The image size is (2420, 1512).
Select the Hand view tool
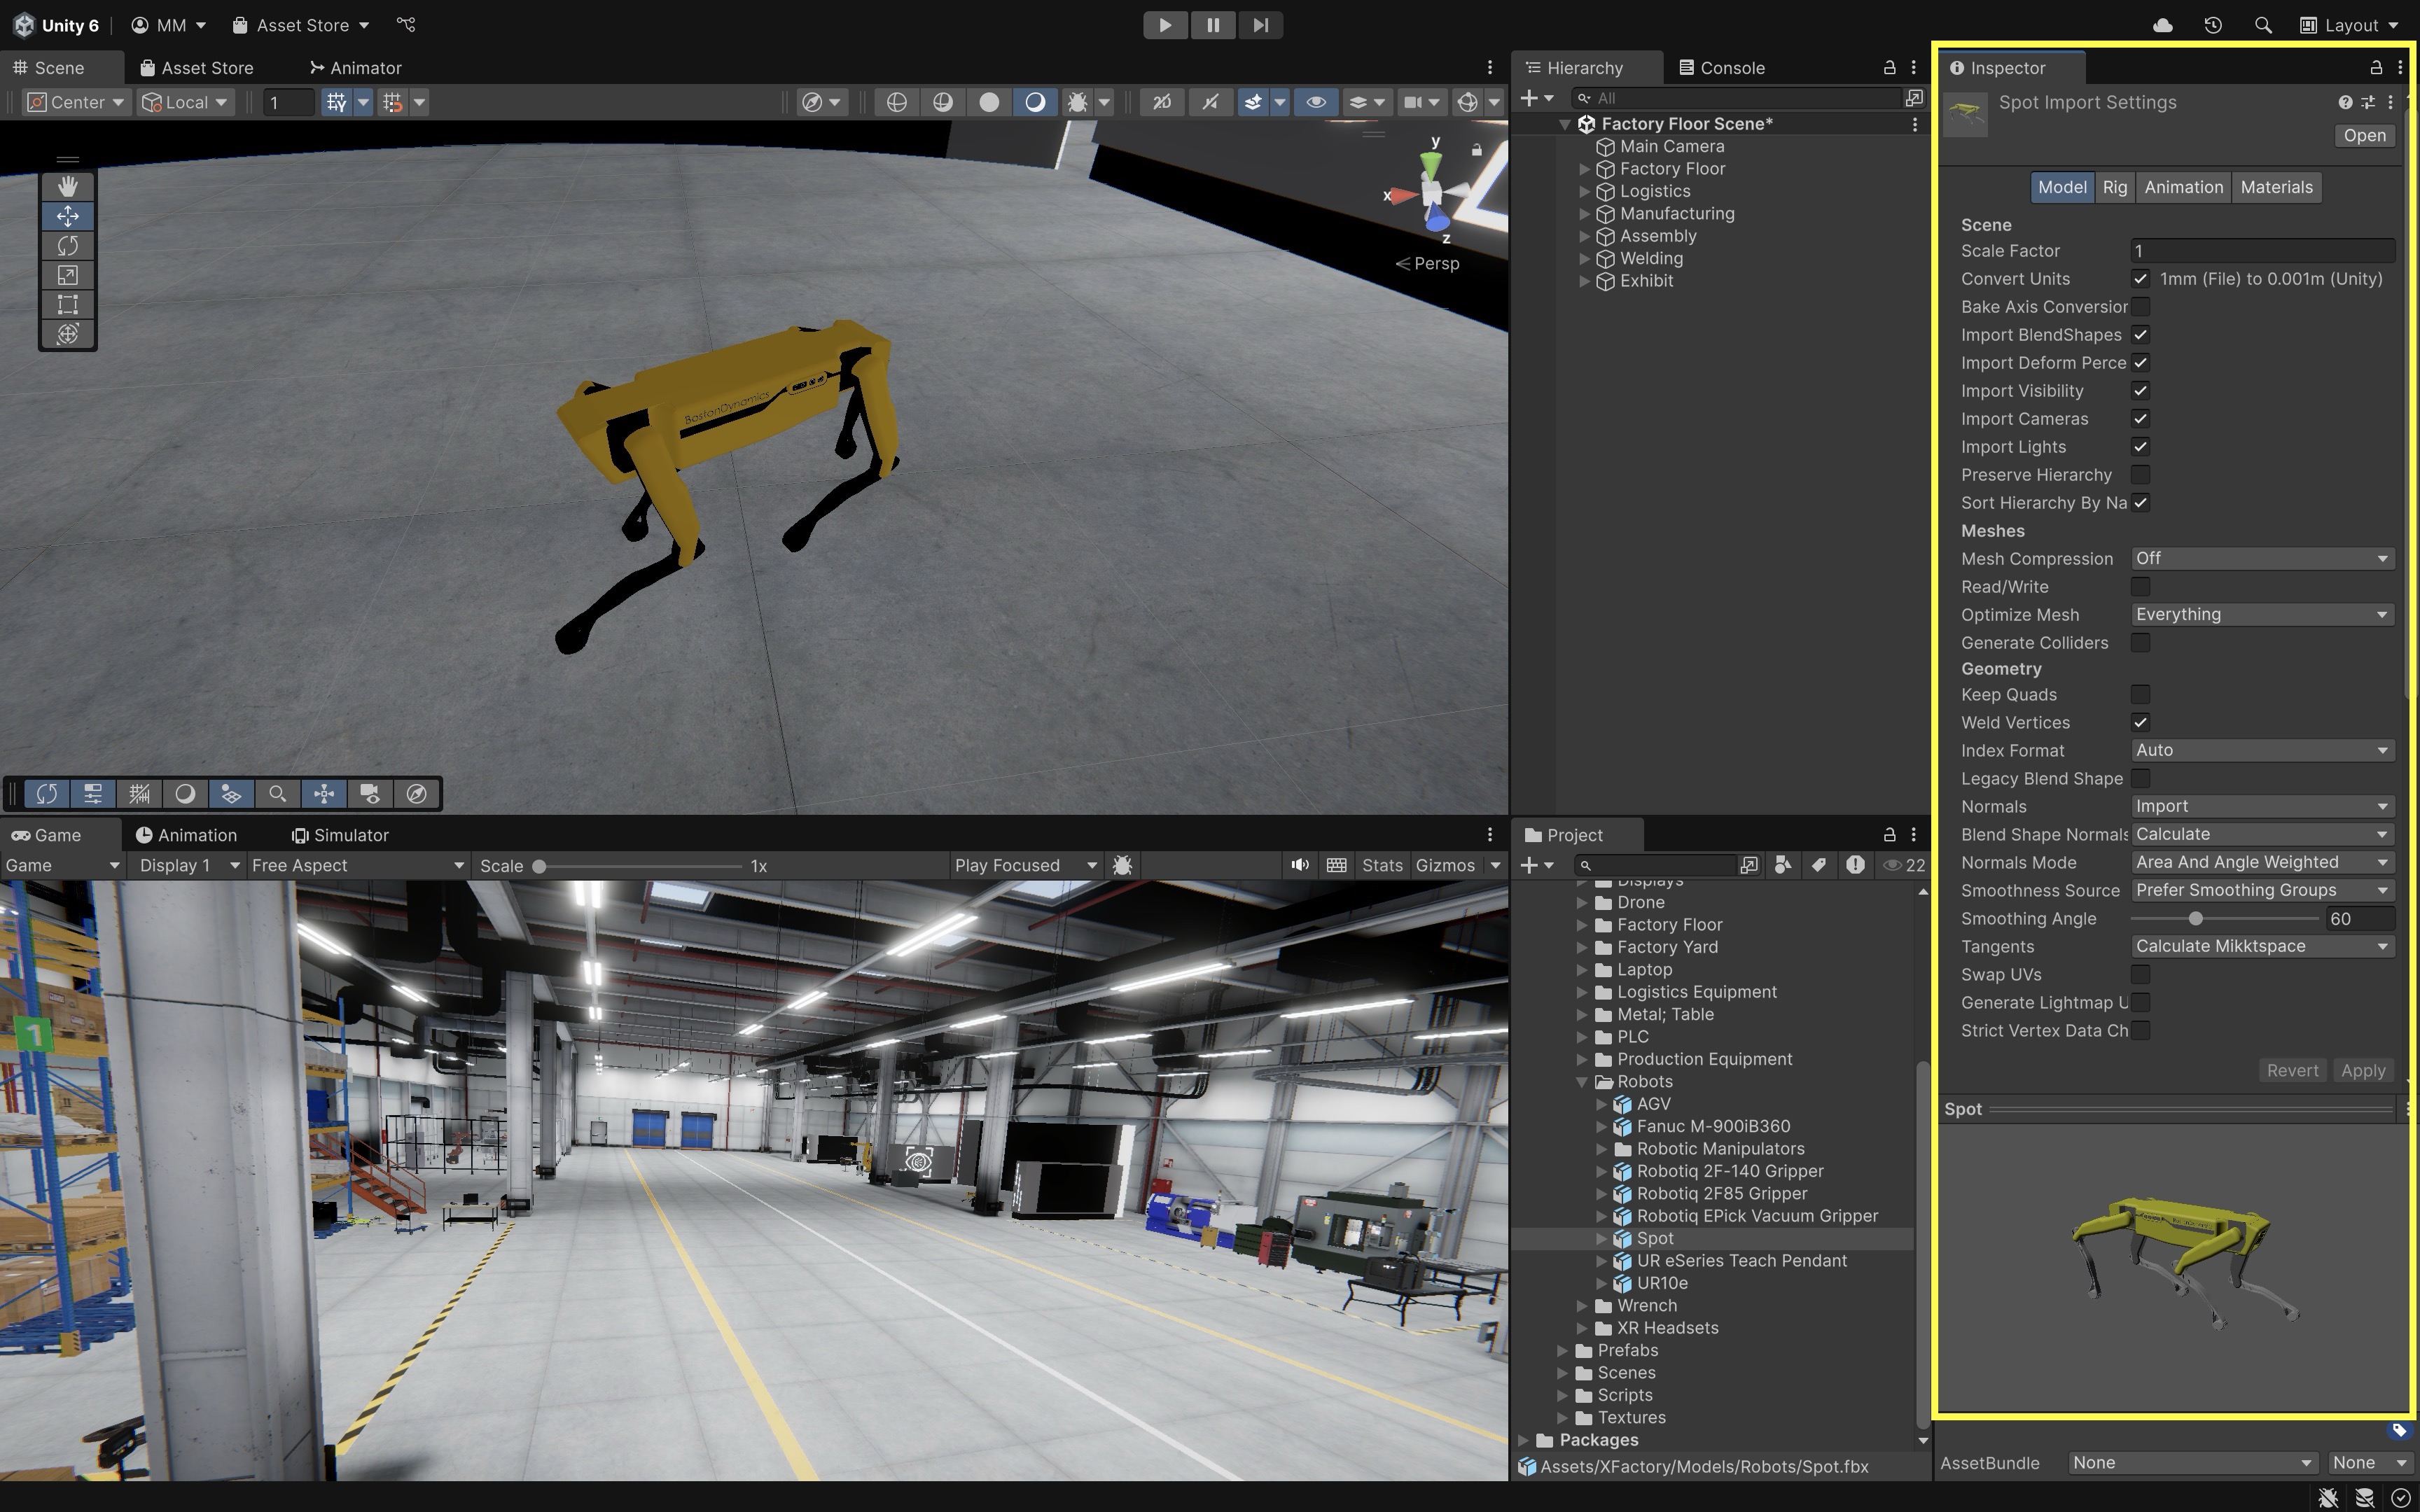[x=67, y=186]
